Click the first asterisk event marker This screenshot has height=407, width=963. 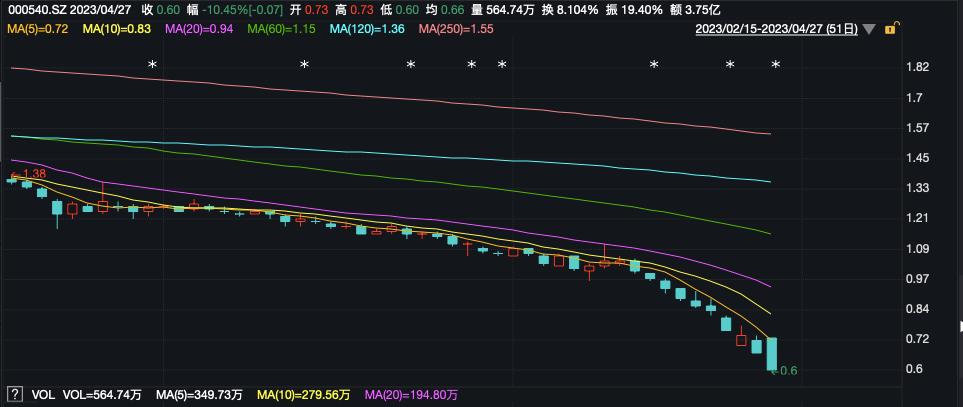coord(153,64)
